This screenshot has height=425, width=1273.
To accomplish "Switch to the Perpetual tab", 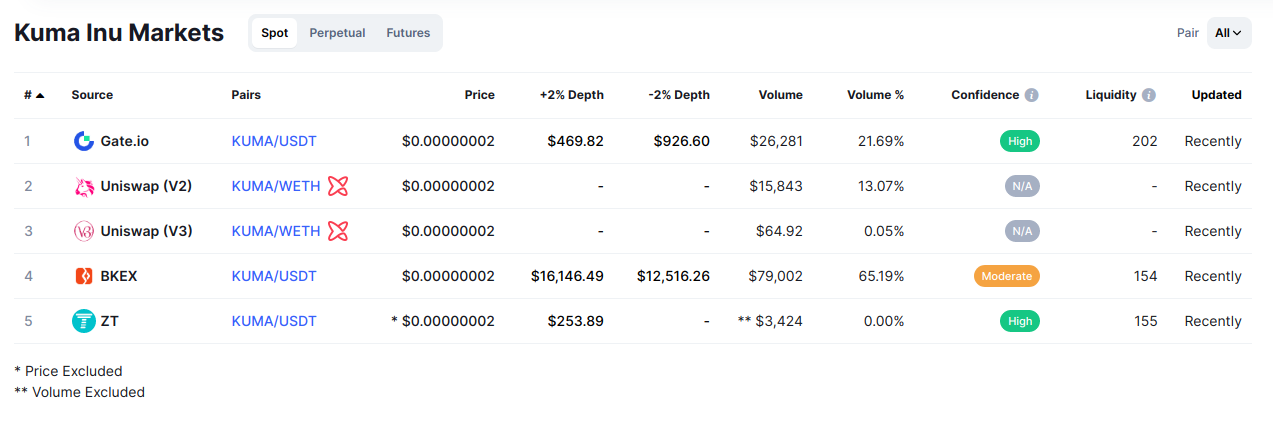I will [337, 33].
